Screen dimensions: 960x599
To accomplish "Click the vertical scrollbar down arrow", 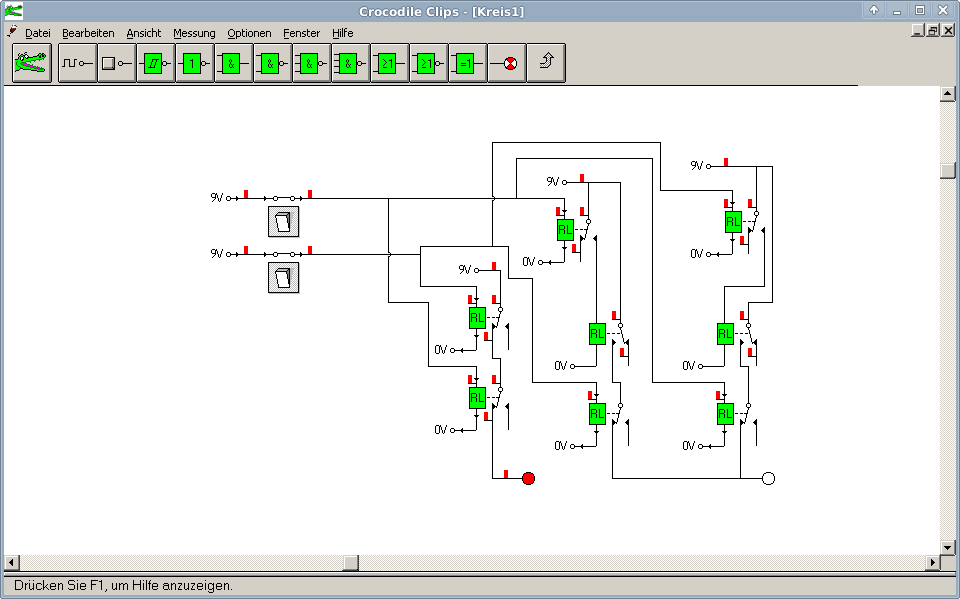I will [948, 547].
